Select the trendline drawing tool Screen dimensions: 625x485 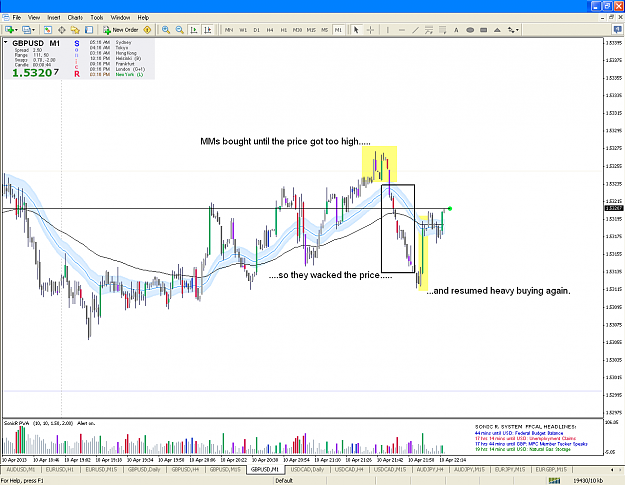pyautogui.click(x=415, y=30)
